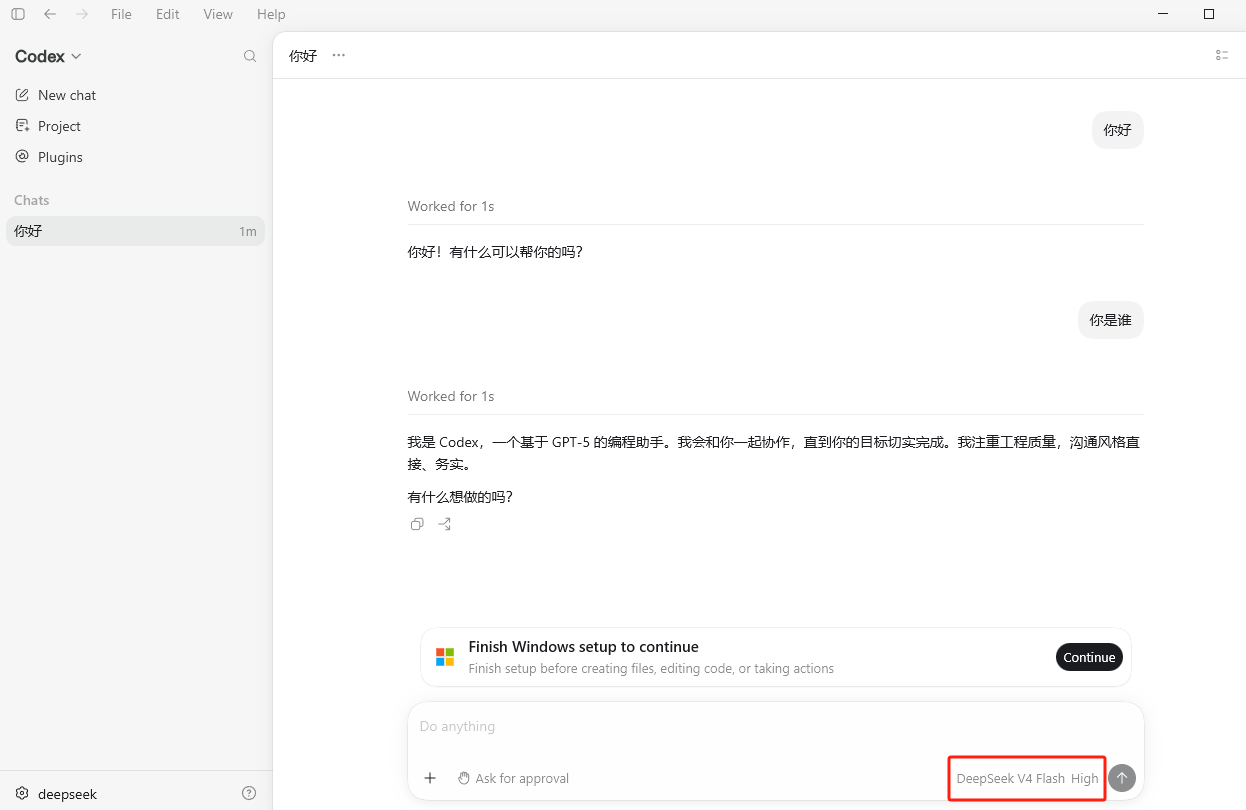Click the first Worked for 1s label
This screenshot has height=810, width=1246.
coord(451,206)
